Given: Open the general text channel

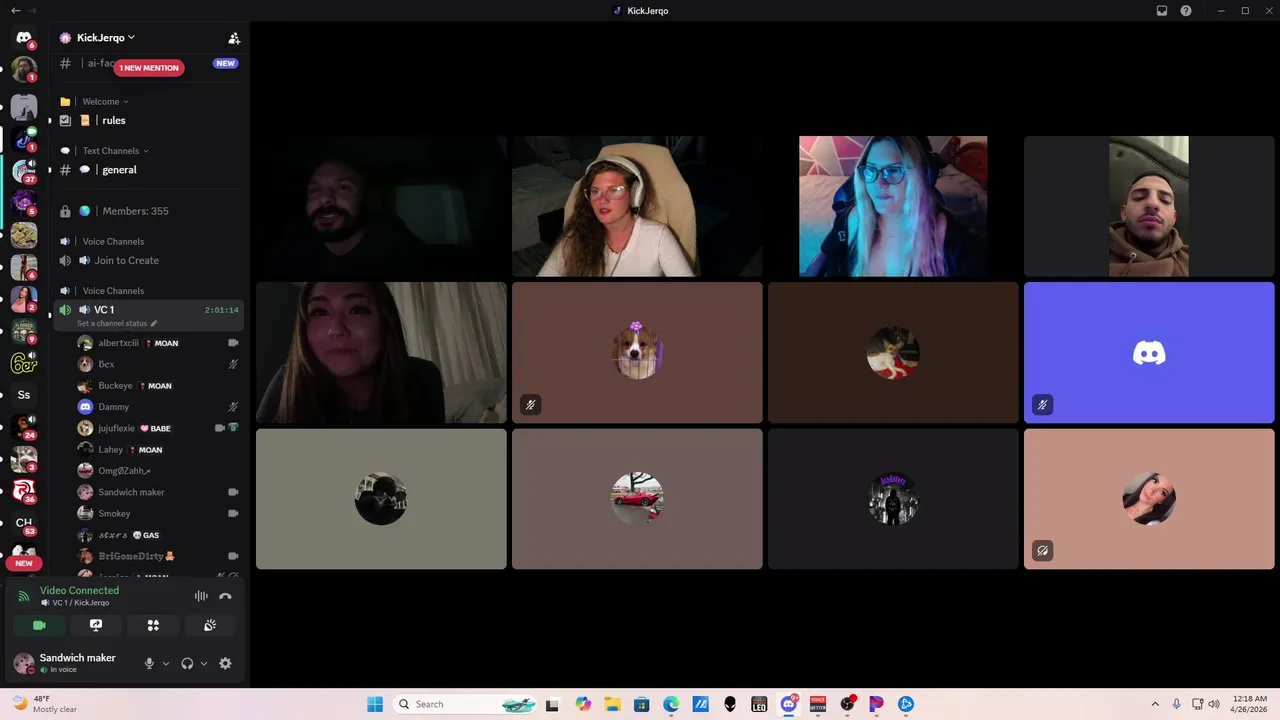Looking at the screenshot, I should point(146,170).
